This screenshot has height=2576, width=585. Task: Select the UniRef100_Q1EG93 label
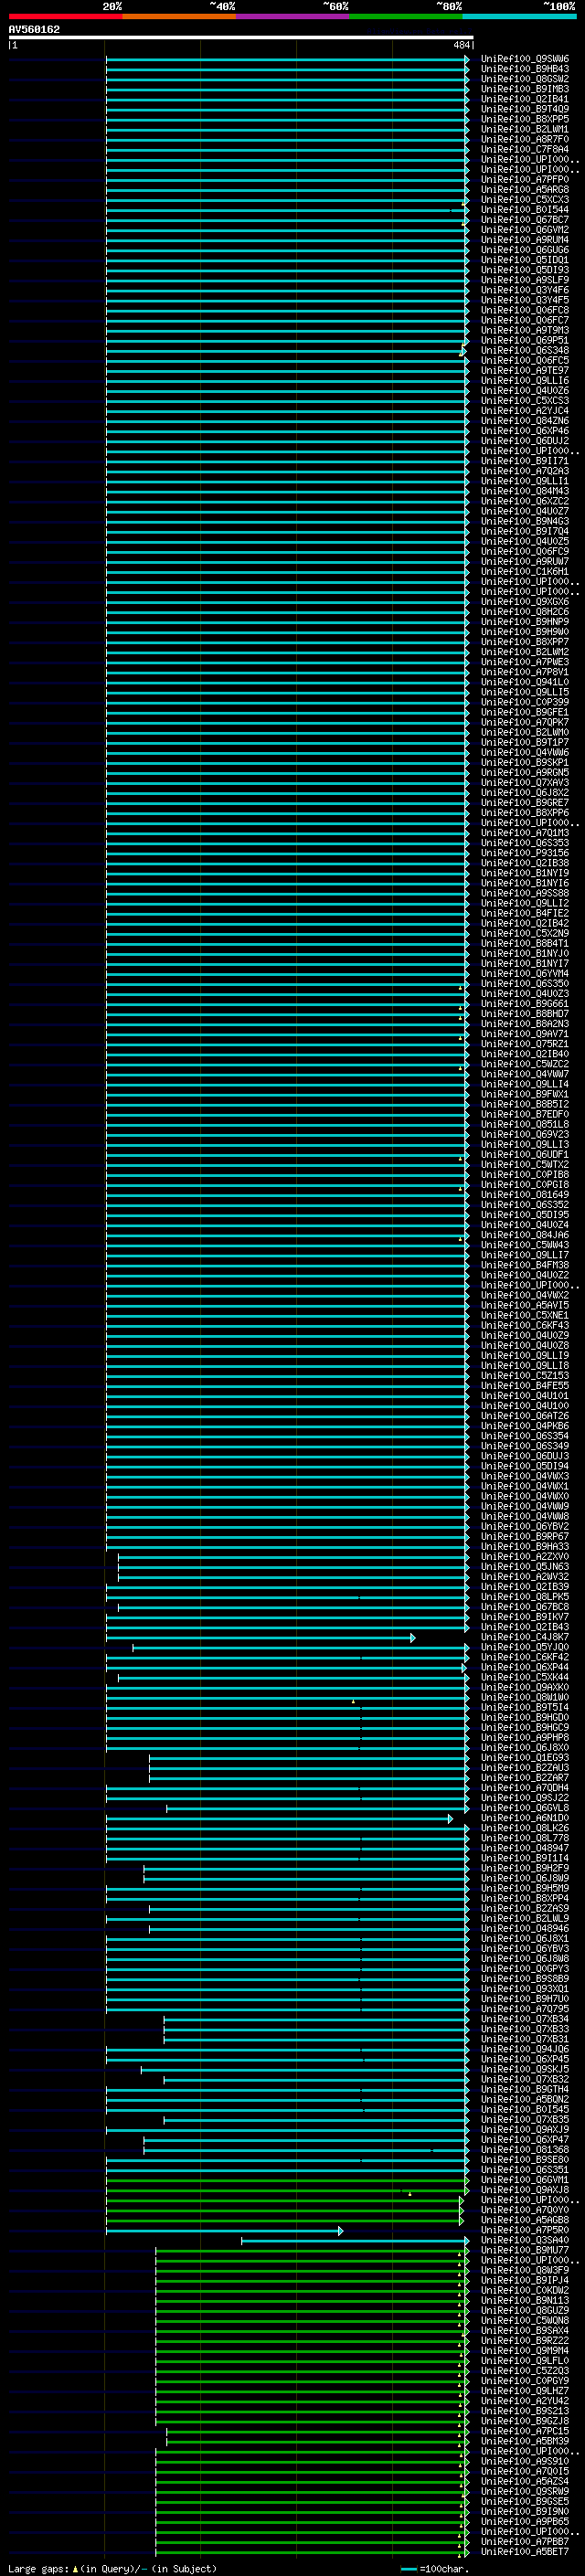click(525, 1758)
